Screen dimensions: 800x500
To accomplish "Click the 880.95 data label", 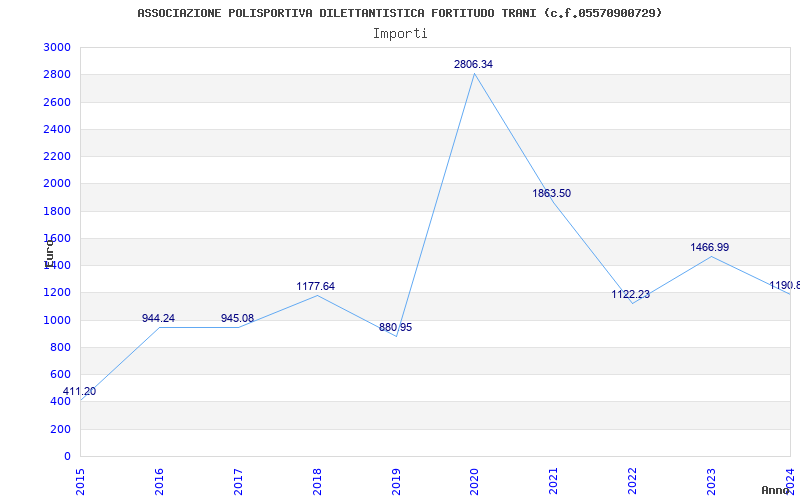I will 395,328.
